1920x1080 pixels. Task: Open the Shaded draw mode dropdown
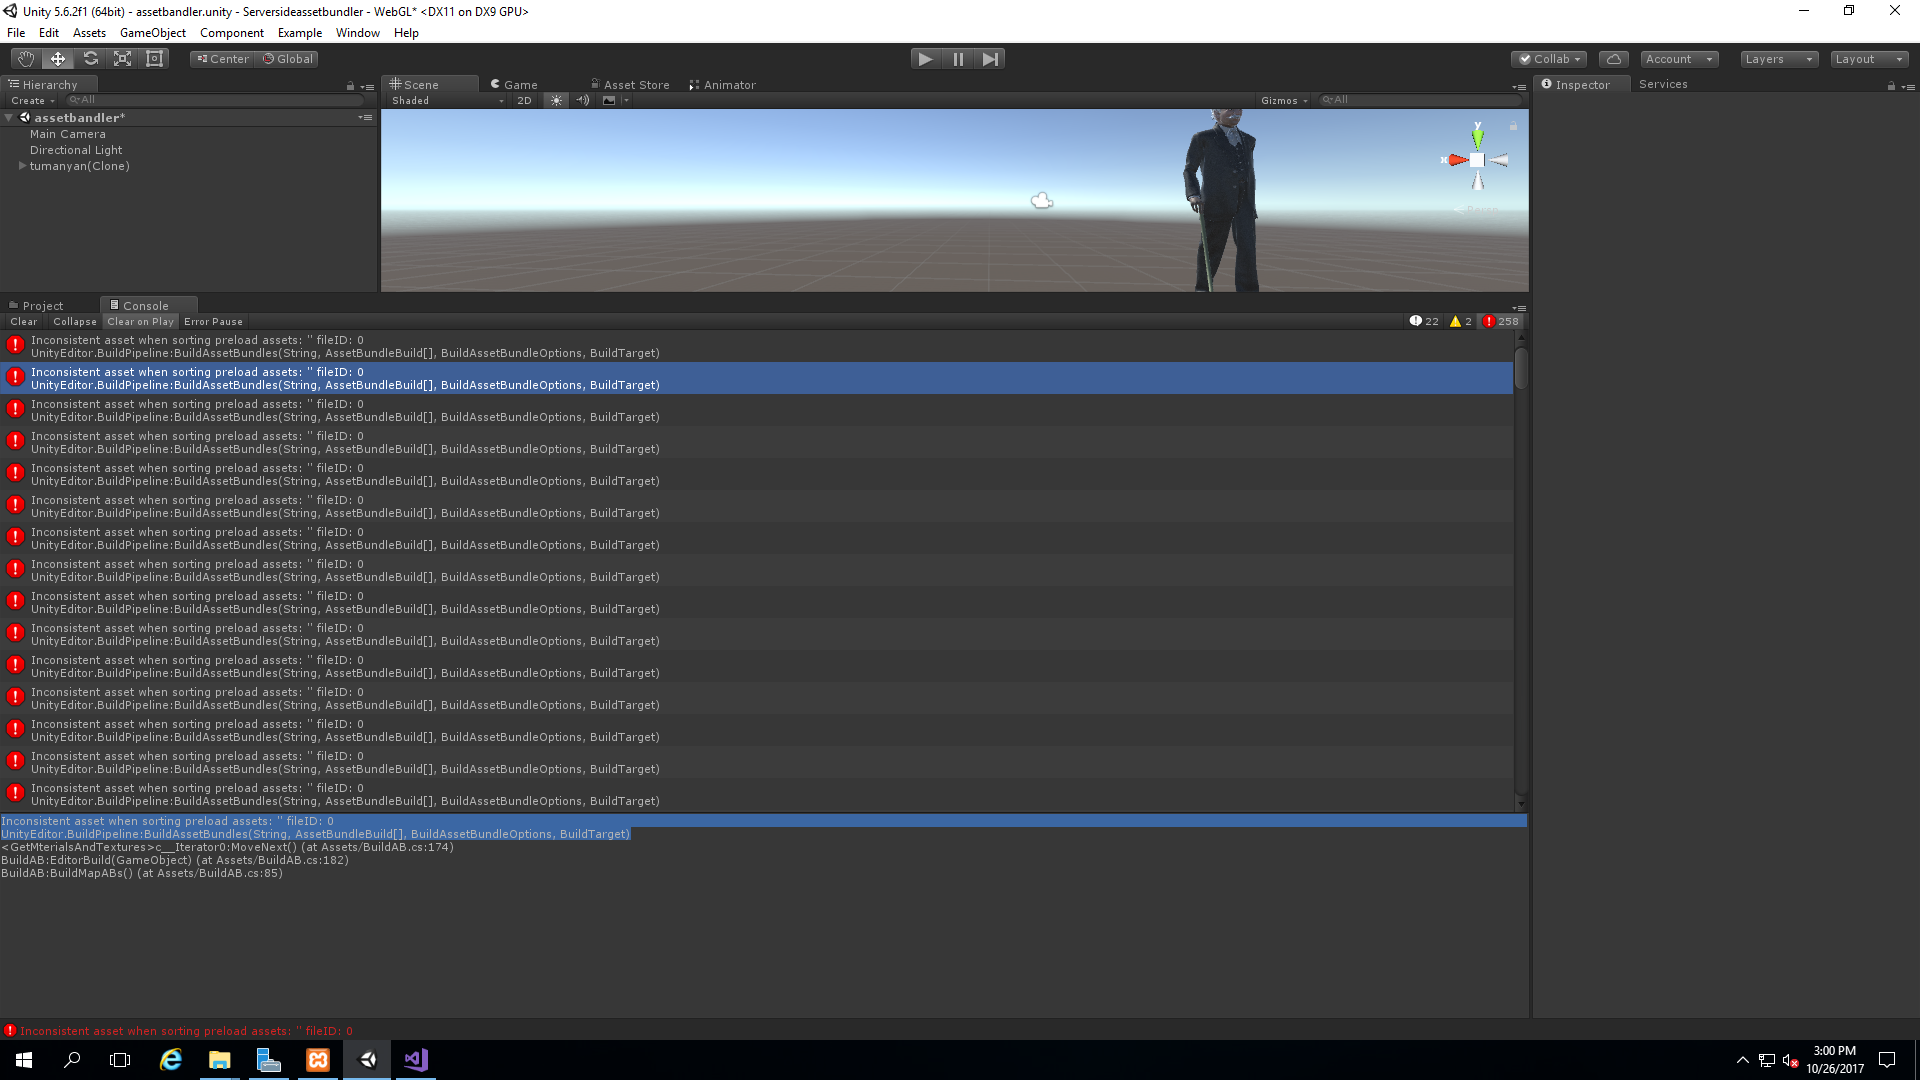pos(444,100)
